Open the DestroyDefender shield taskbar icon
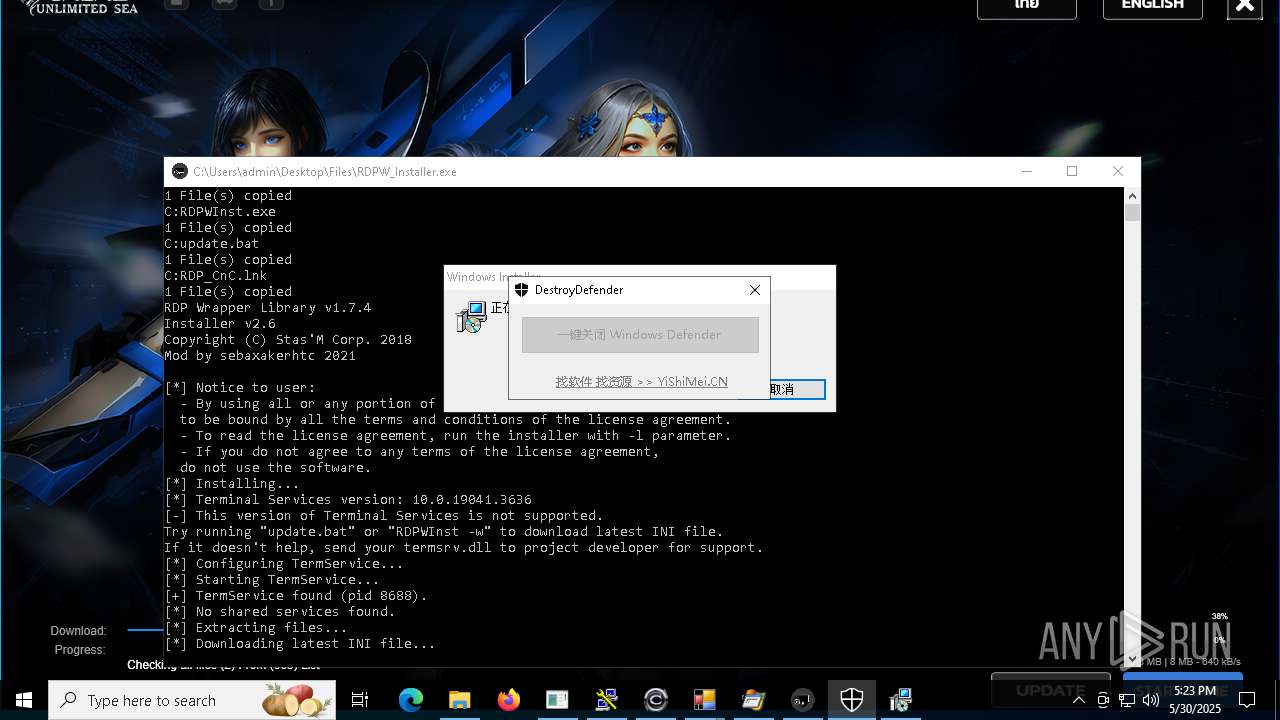 click(852, 700)
